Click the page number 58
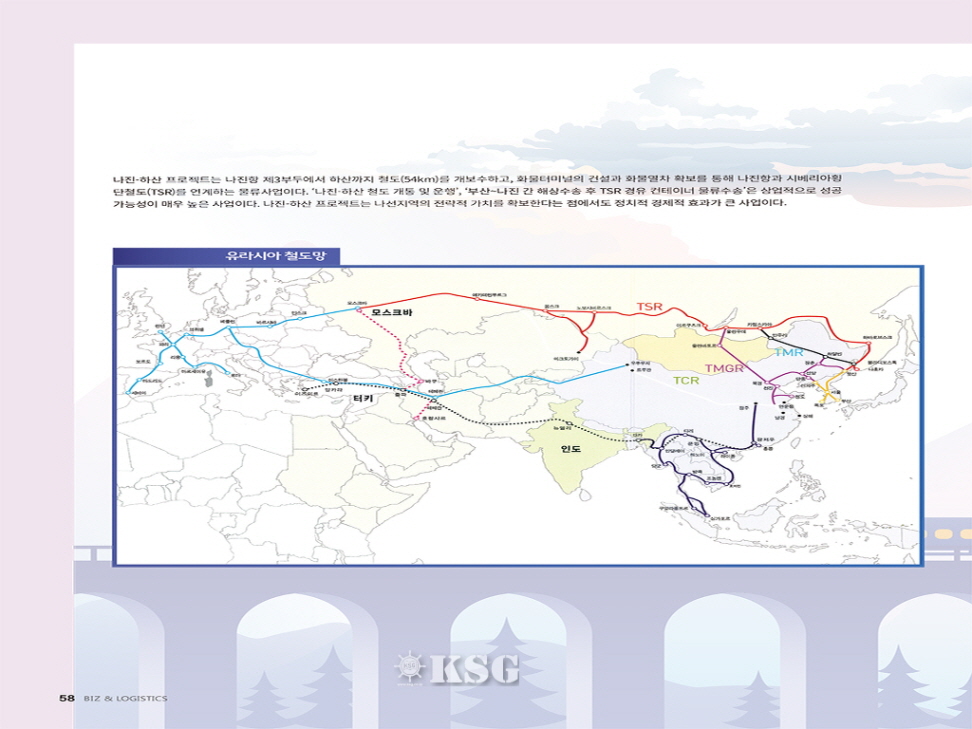The image size is (972, 729). [x=66, y=698]
